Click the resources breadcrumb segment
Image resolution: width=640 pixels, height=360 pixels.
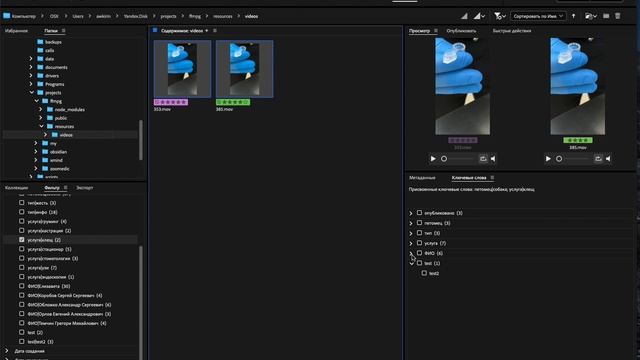coord(222,16)
